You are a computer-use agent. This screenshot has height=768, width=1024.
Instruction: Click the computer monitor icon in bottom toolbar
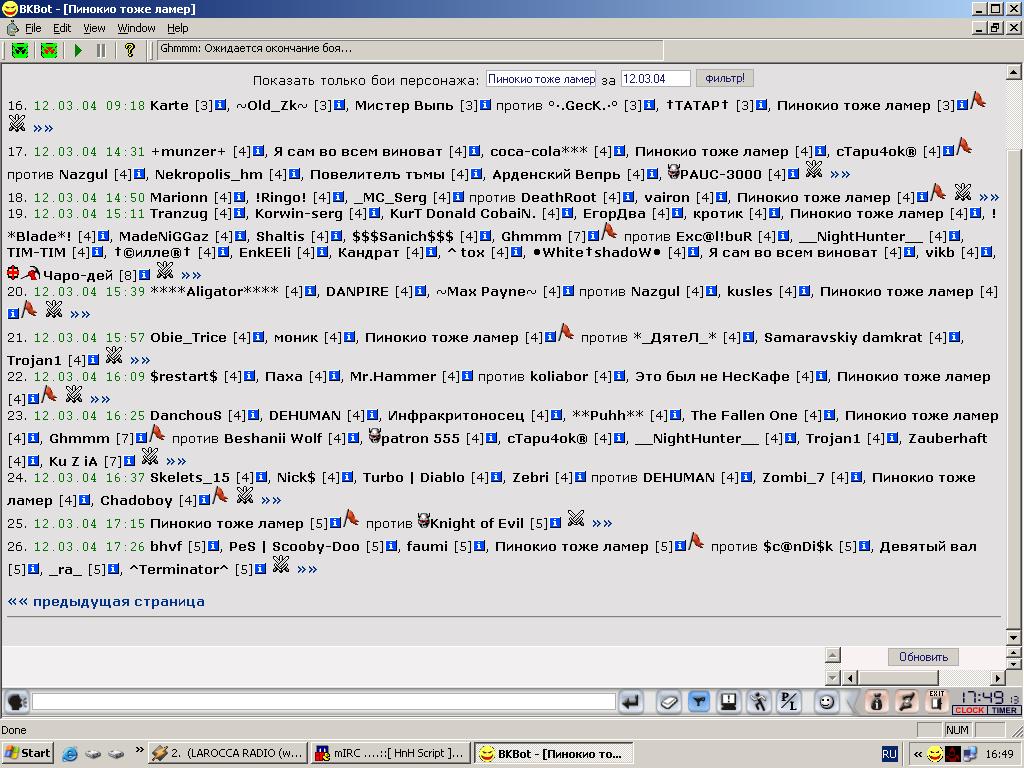(x=728, y=703)
